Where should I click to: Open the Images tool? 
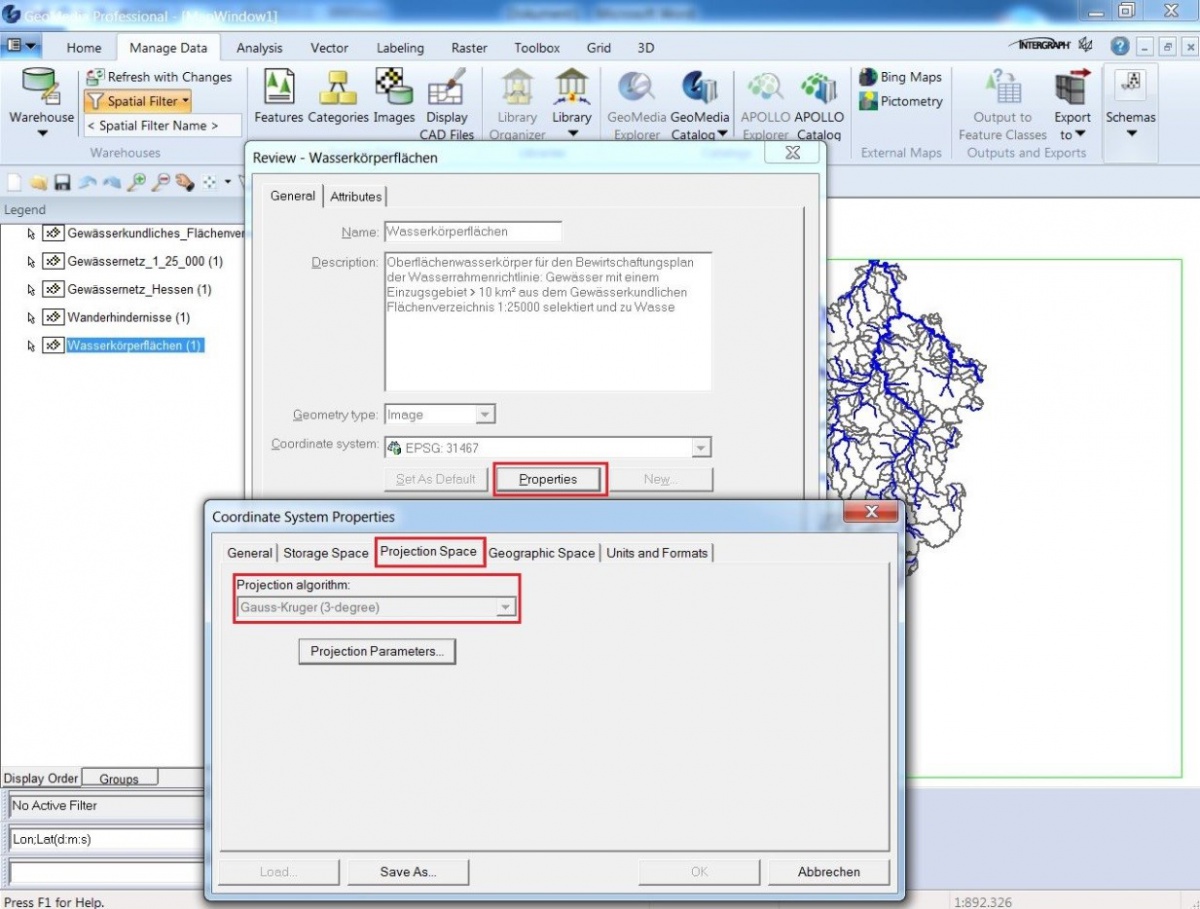[393, 95]
